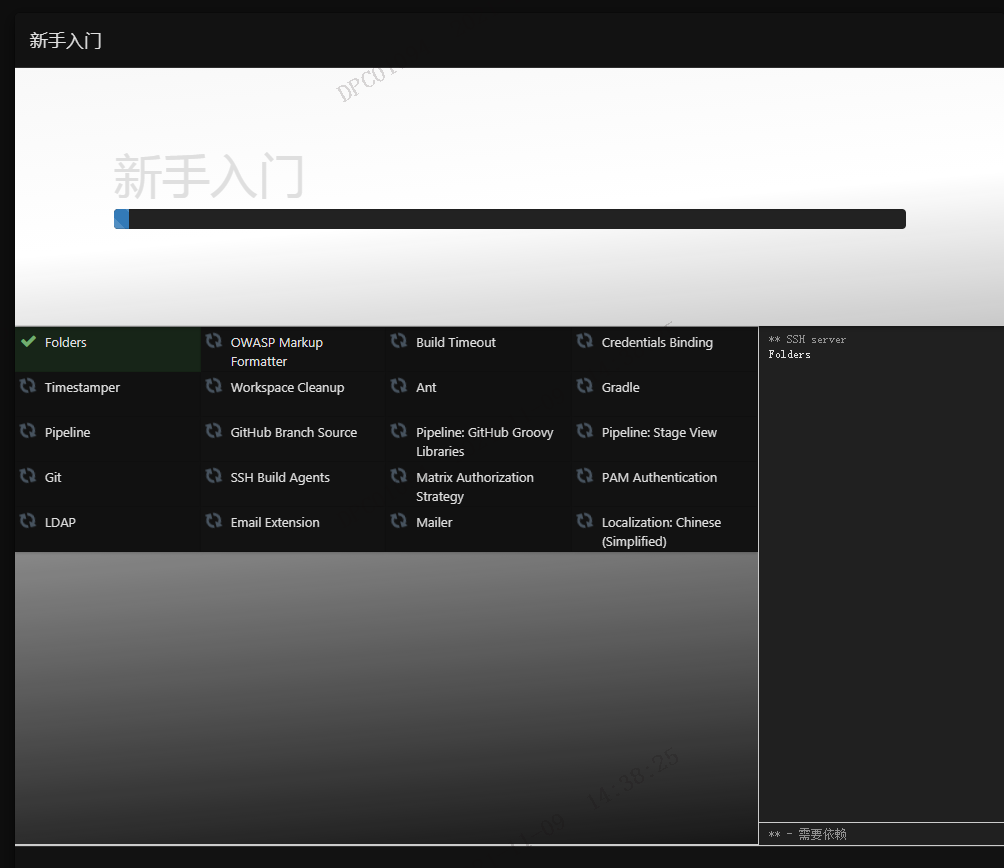
Task: Select the Folders plugin name
Action: point(65,342)
